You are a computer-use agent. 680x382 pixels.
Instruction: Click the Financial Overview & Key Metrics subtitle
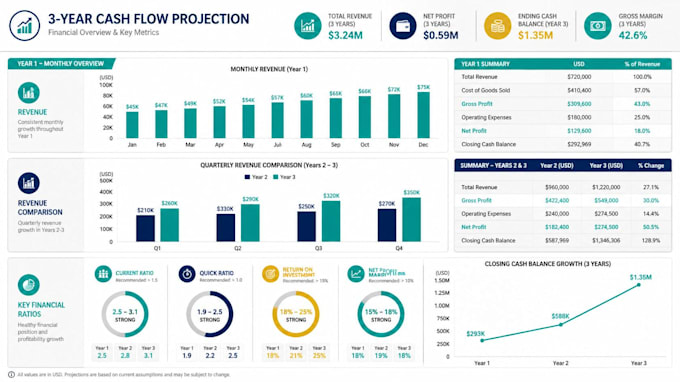[x=104, y=32]
